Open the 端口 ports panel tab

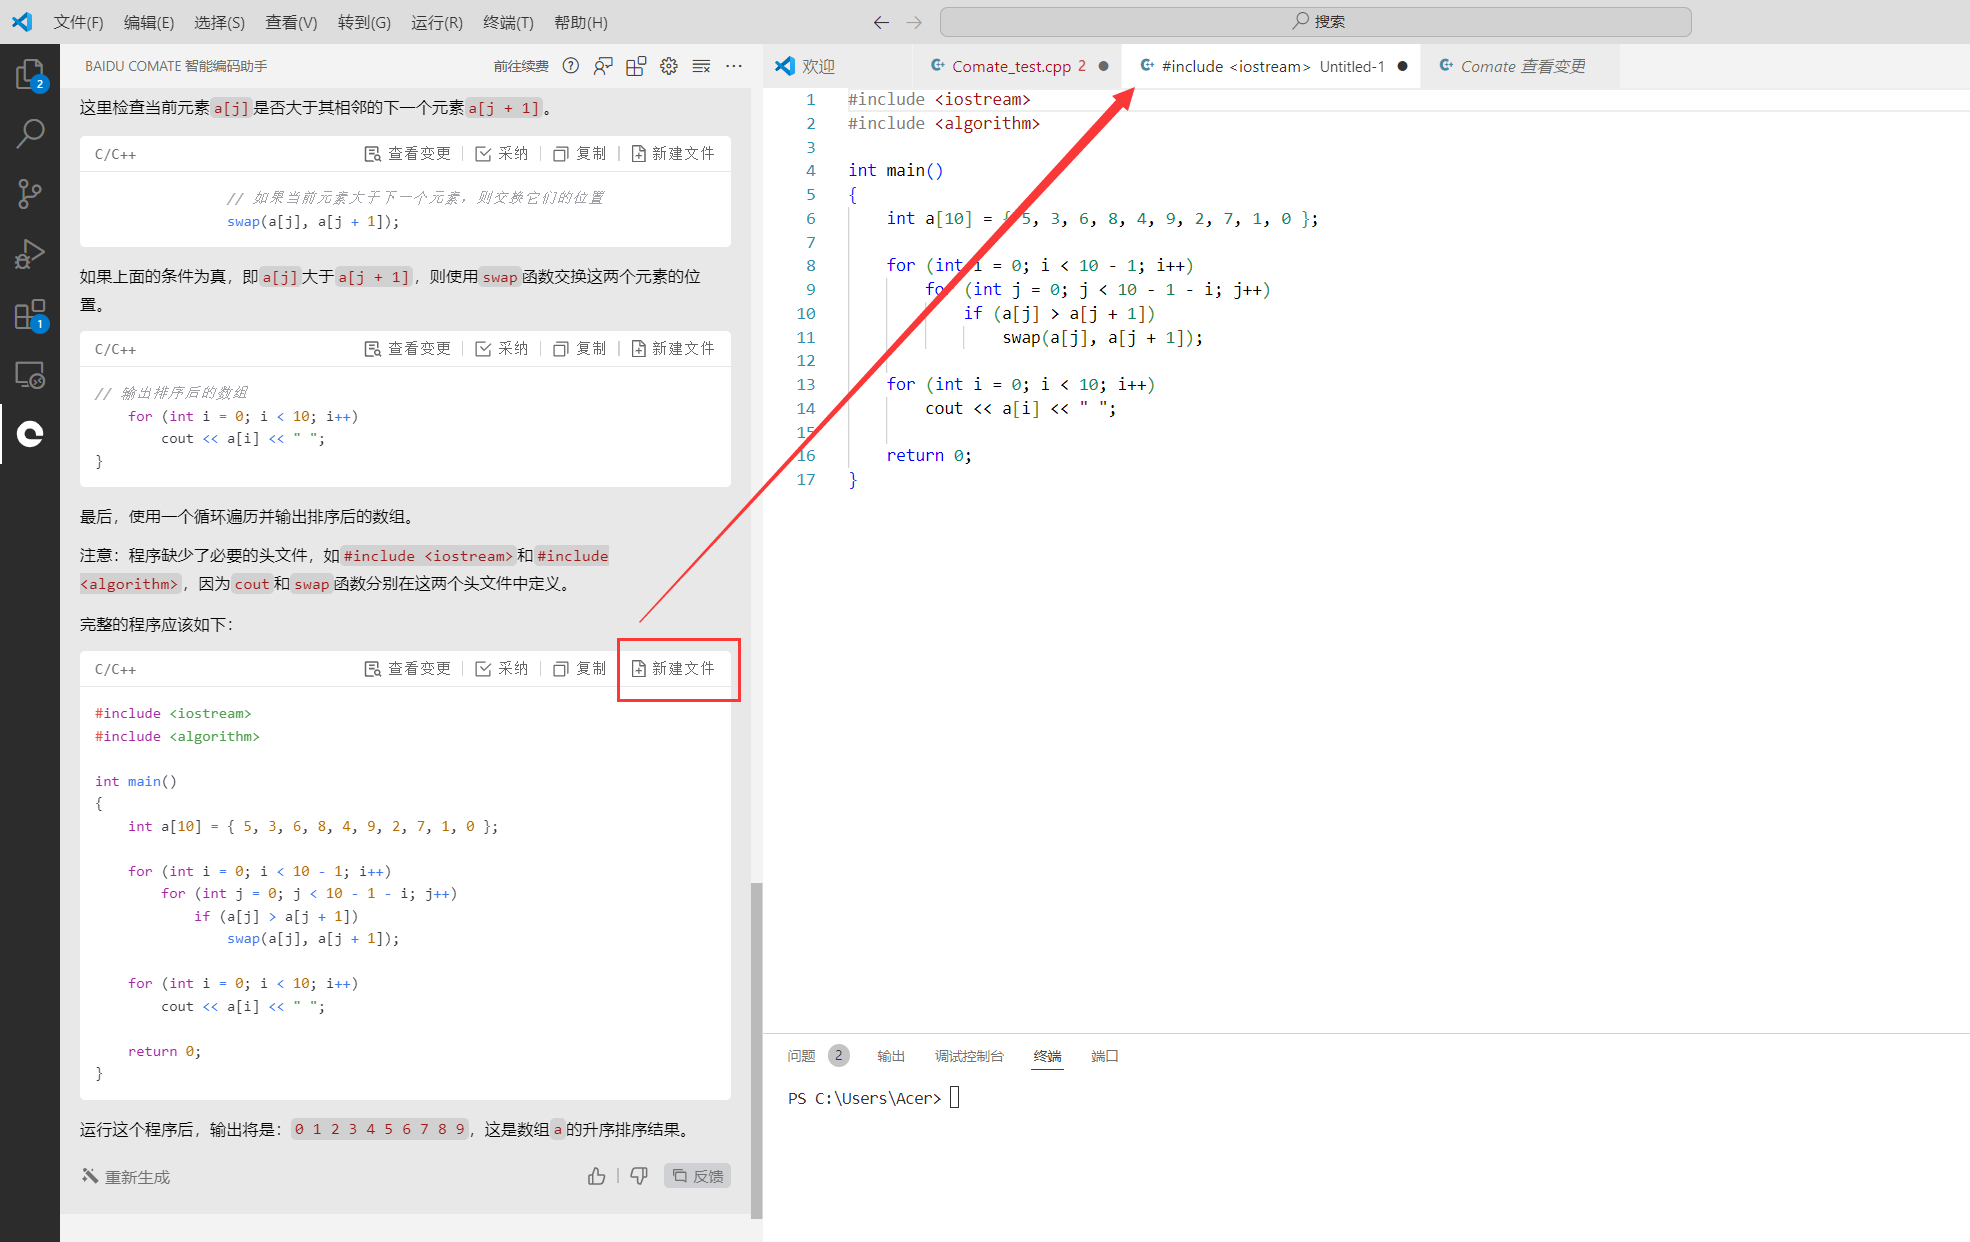tap(1105, 1056)
